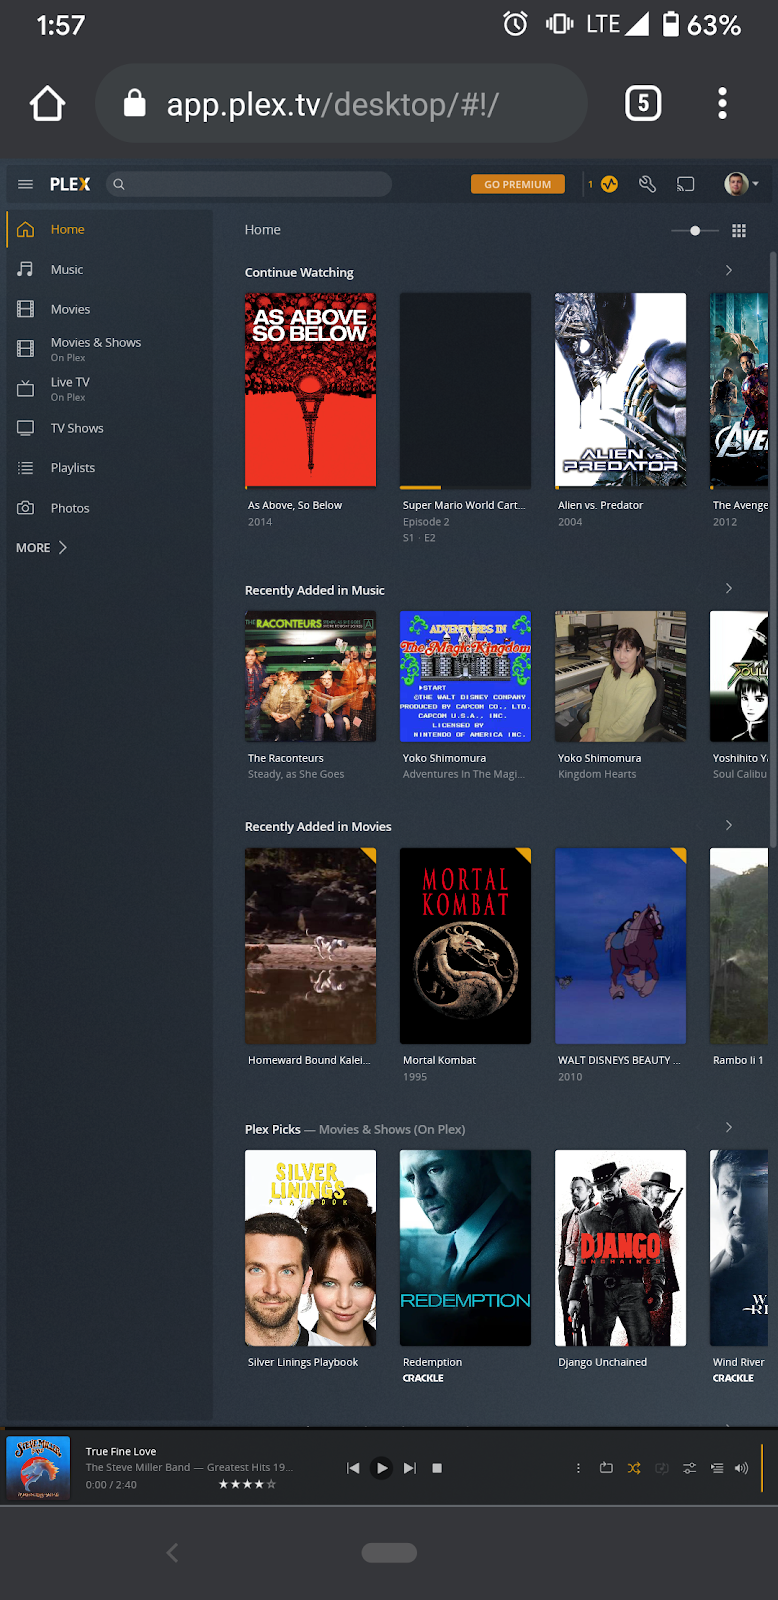This screenshot has width=778, height=1600.
Task: Toggle repeat in the player
Action: pos(606,1468)
